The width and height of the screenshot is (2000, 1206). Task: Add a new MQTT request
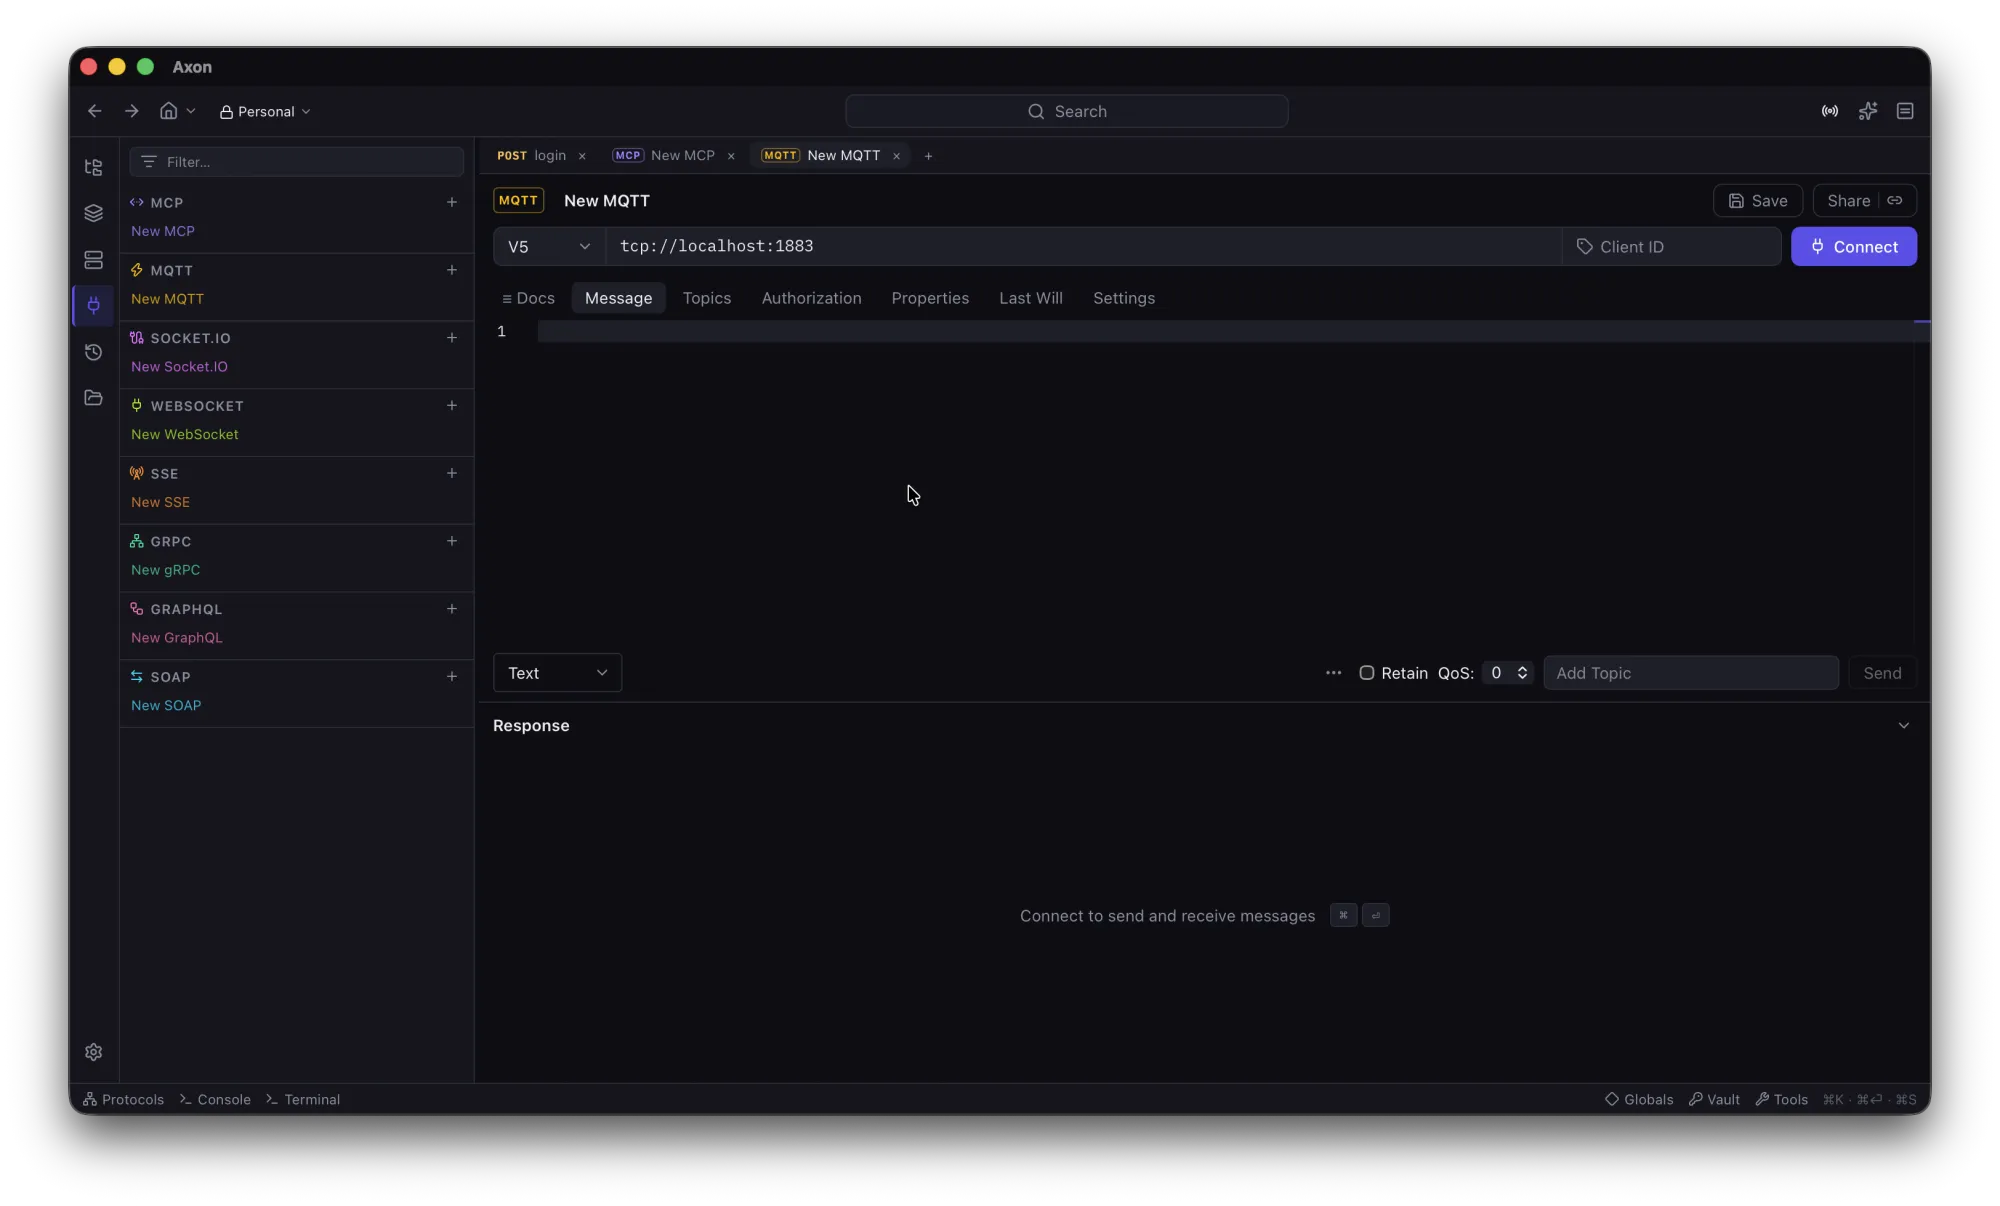451,270
